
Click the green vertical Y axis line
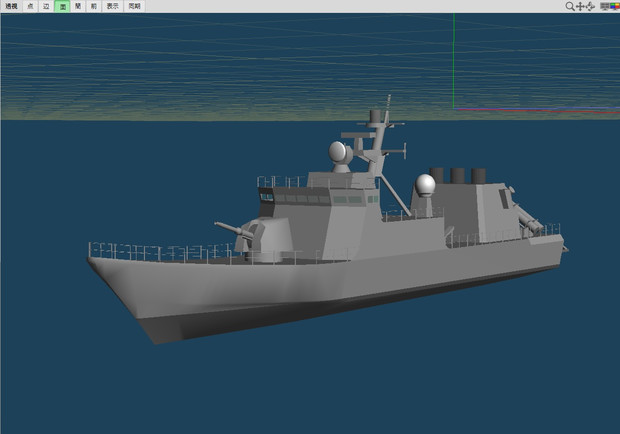coord(453,60)
